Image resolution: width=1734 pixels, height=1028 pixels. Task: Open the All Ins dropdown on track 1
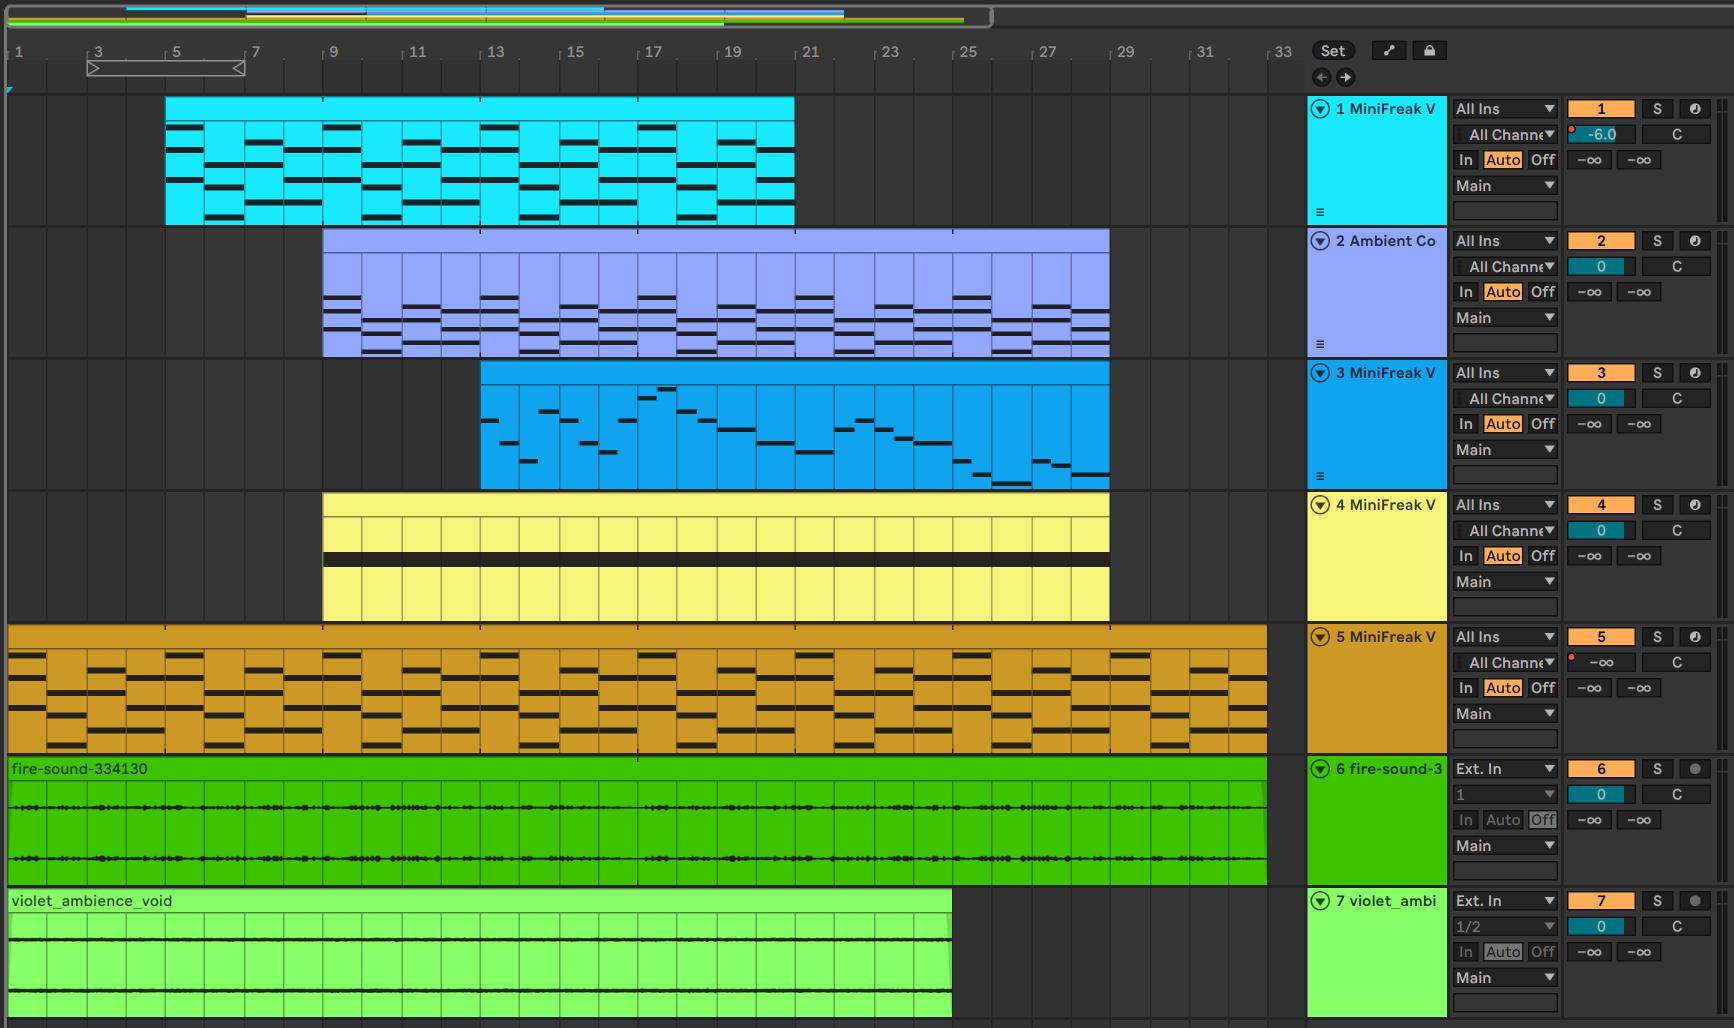coord(1505,109)
